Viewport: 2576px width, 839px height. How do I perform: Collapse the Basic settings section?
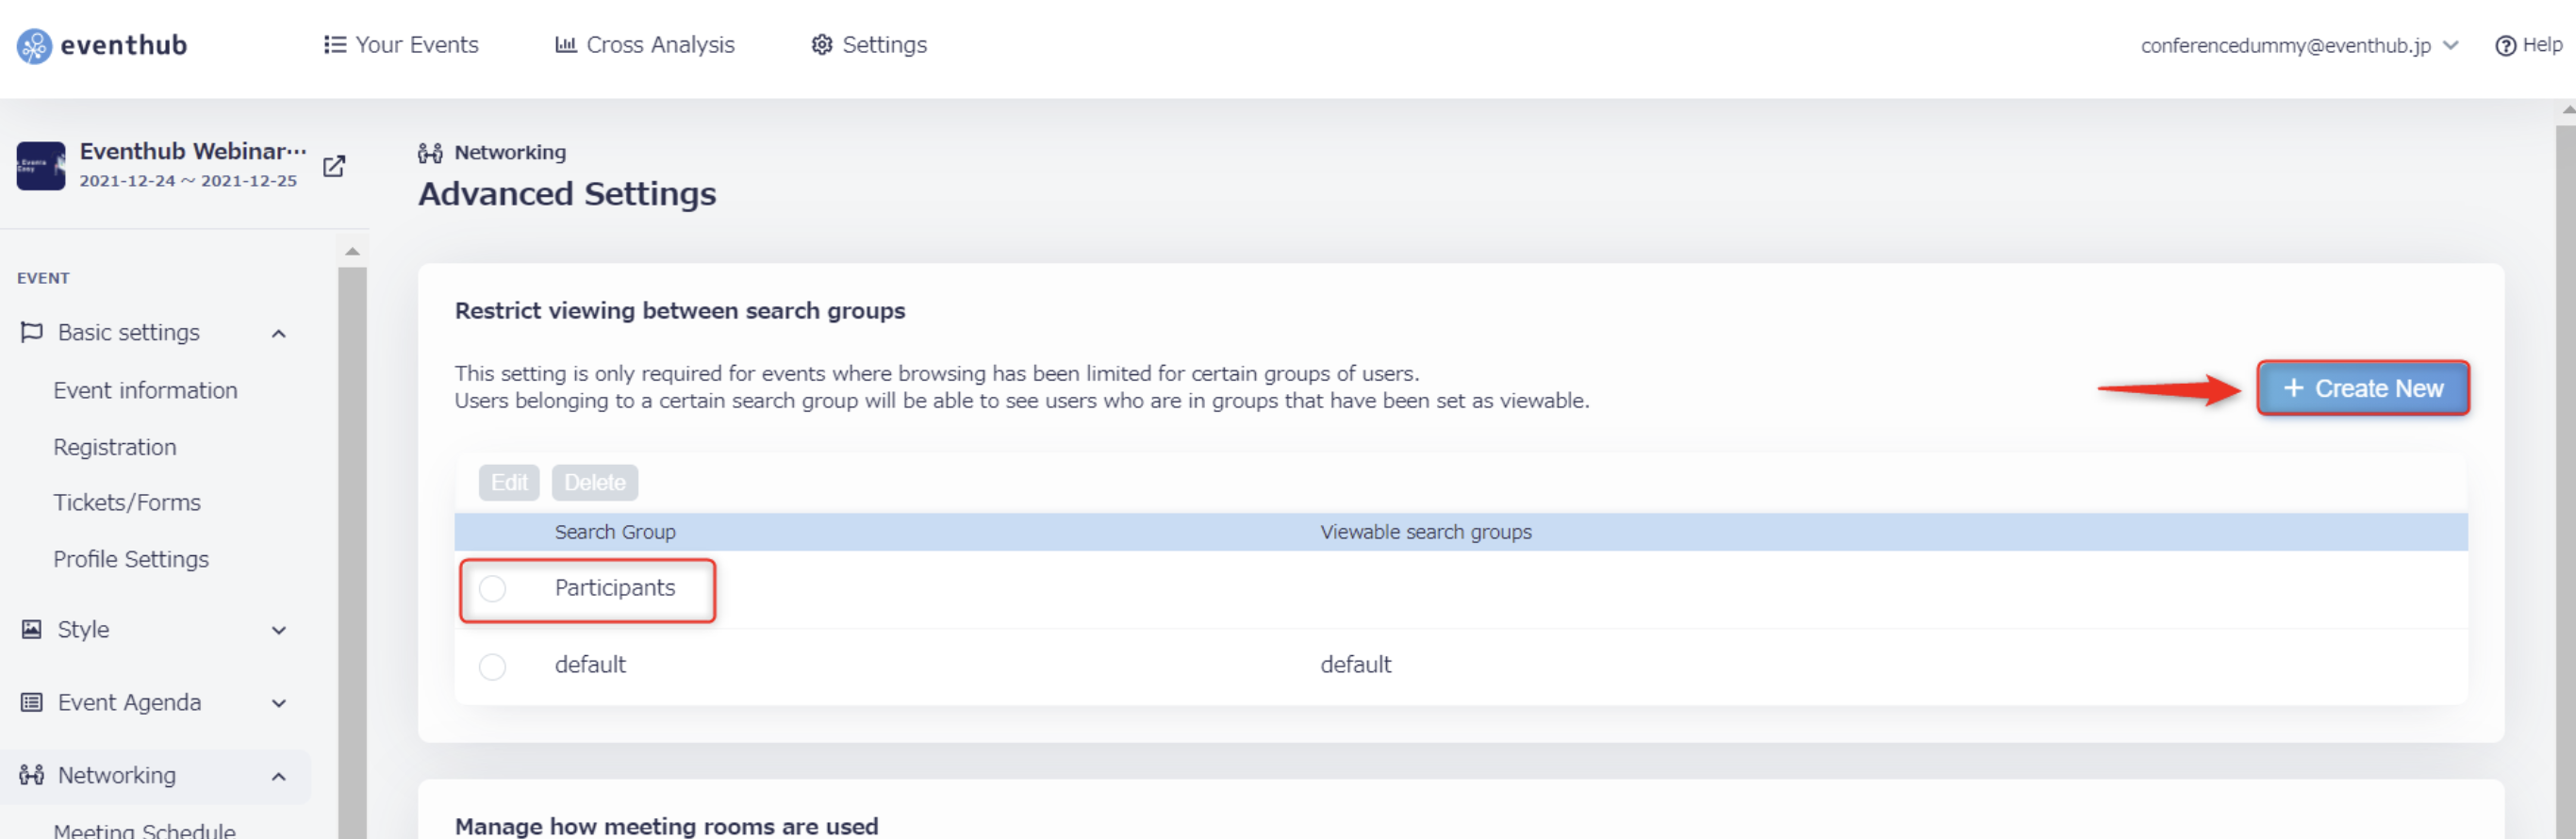[x=279, y=334]
